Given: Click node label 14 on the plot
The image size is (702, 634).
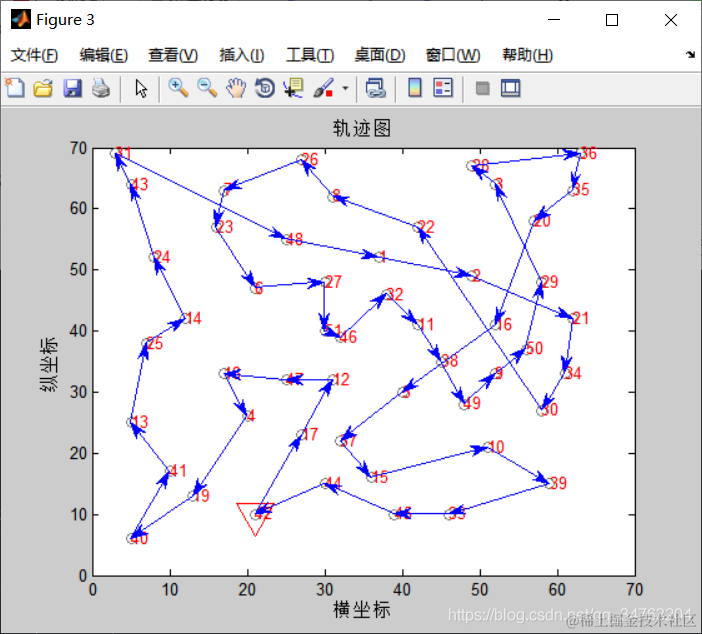Looking at the screenshot, I should 193,318.
